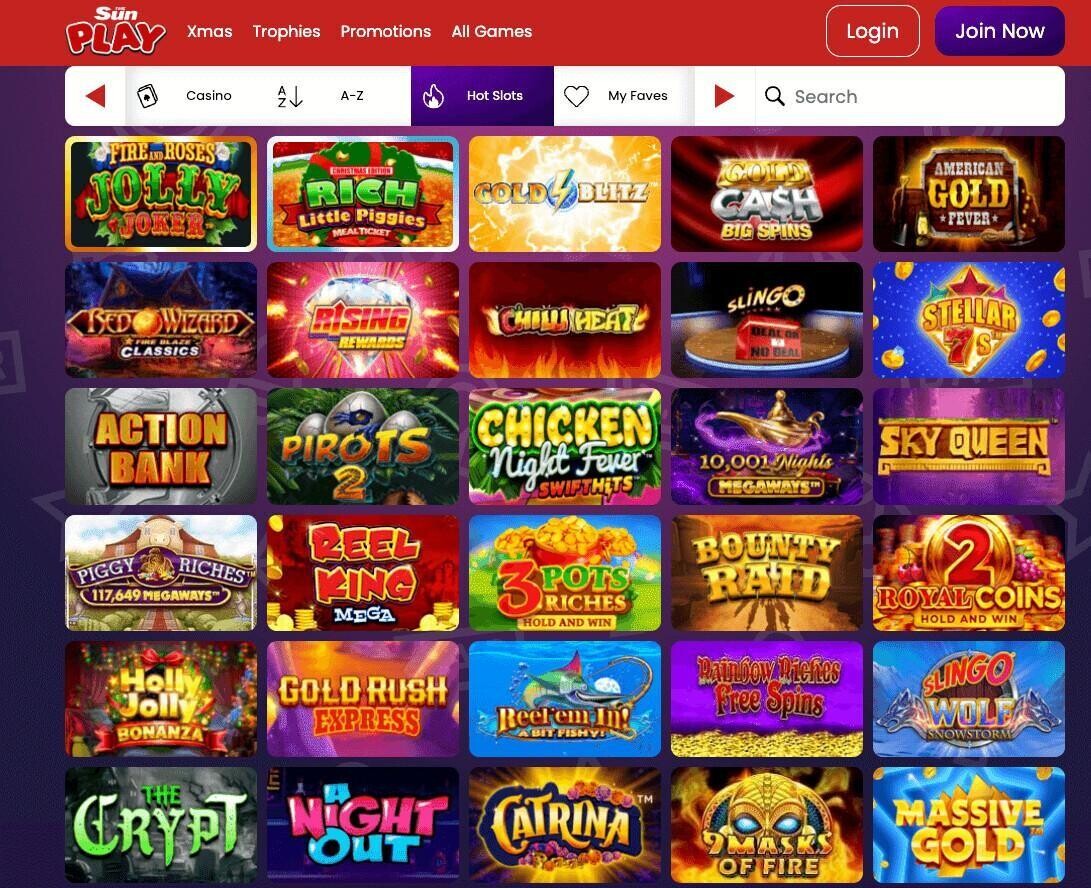This screenshot has height=888, width=1091.
Task: Click the Hot Slots flame icon
Action: coord(433,96)
